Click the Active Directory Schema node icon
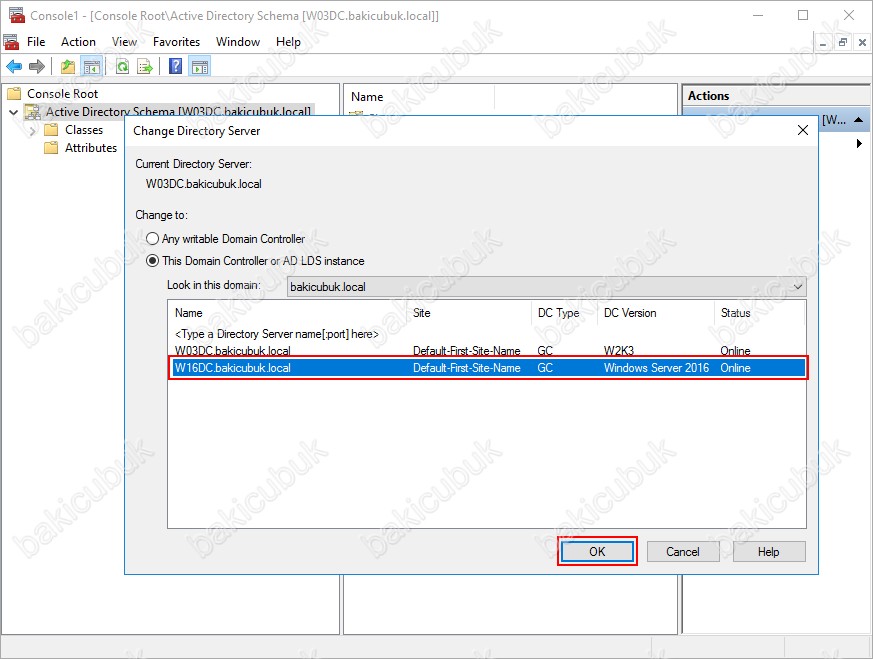Screen dimensions: 873x659 tap(33, 112)
